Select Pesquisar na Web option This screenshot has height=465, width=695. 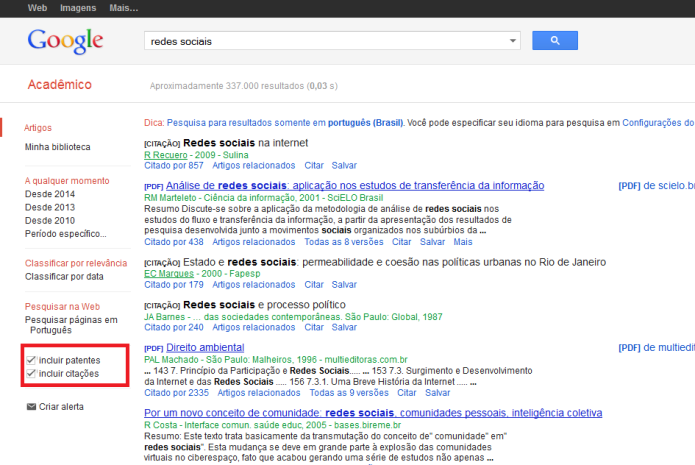click(x=62, y=307)
